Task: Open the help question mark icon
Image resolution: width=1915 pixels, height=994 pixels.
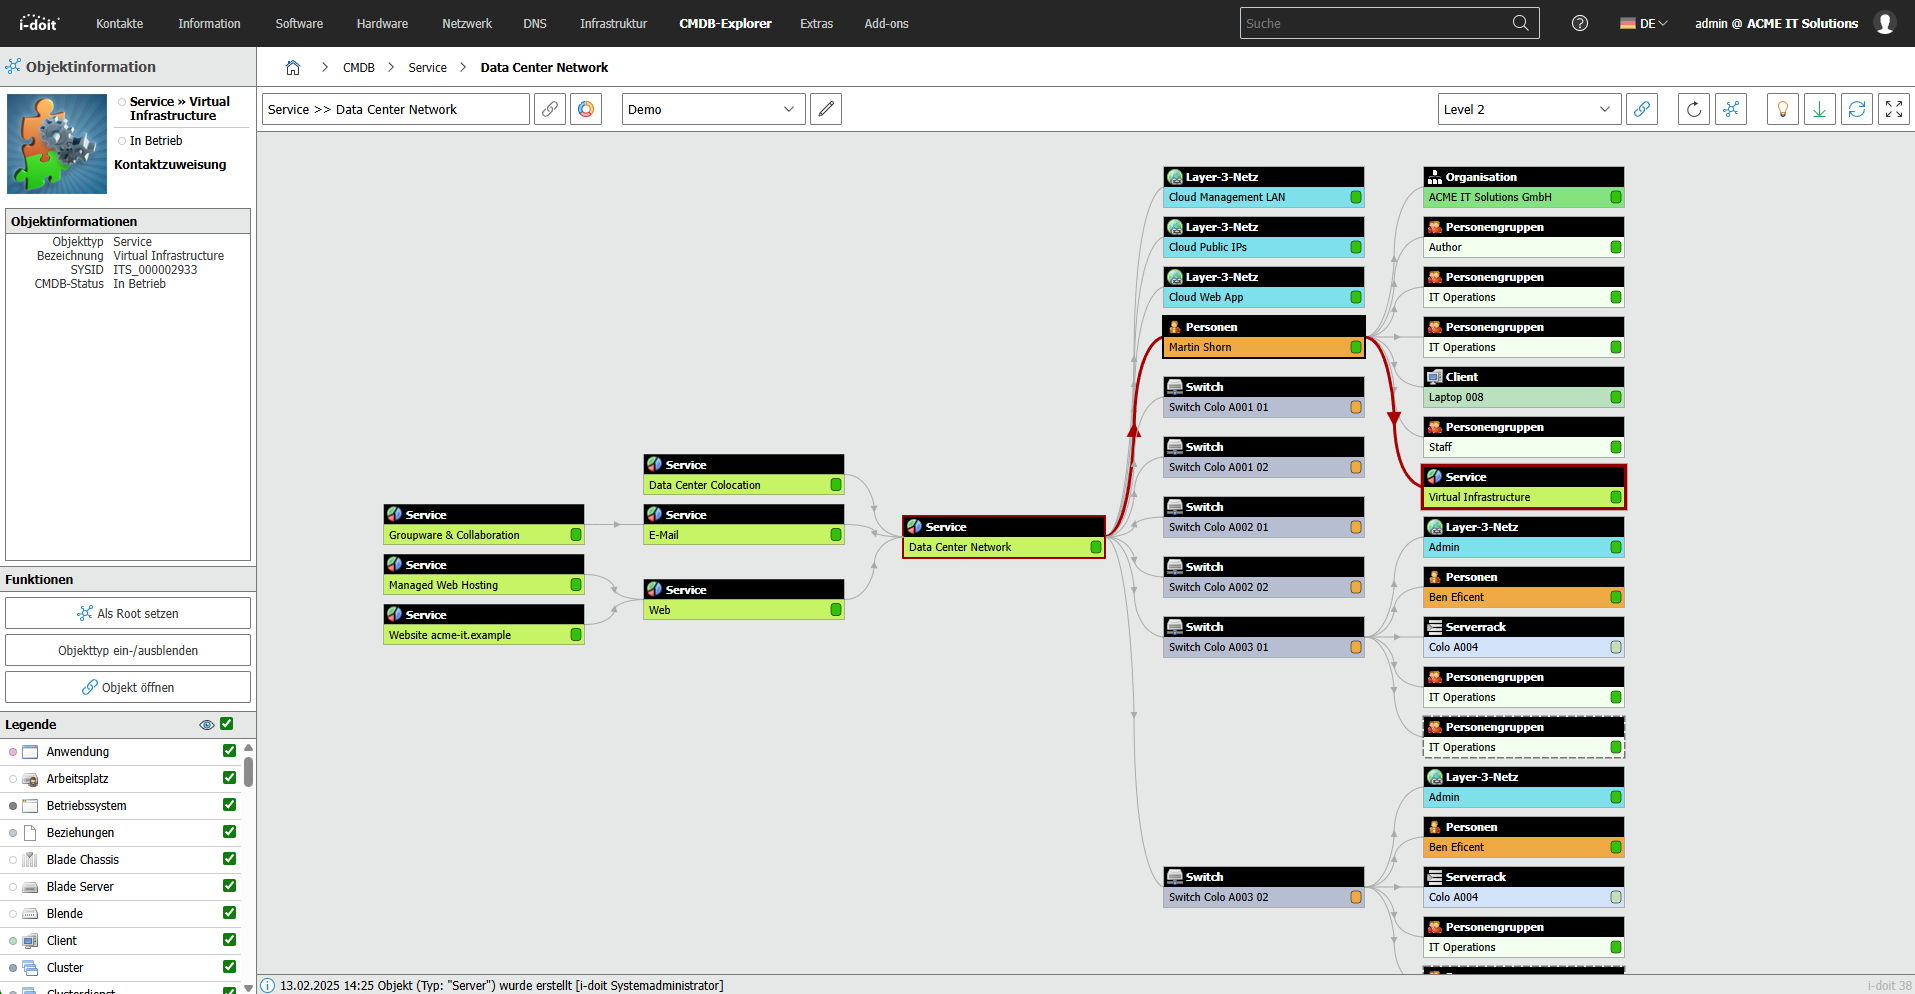Action: [1579, 23]
